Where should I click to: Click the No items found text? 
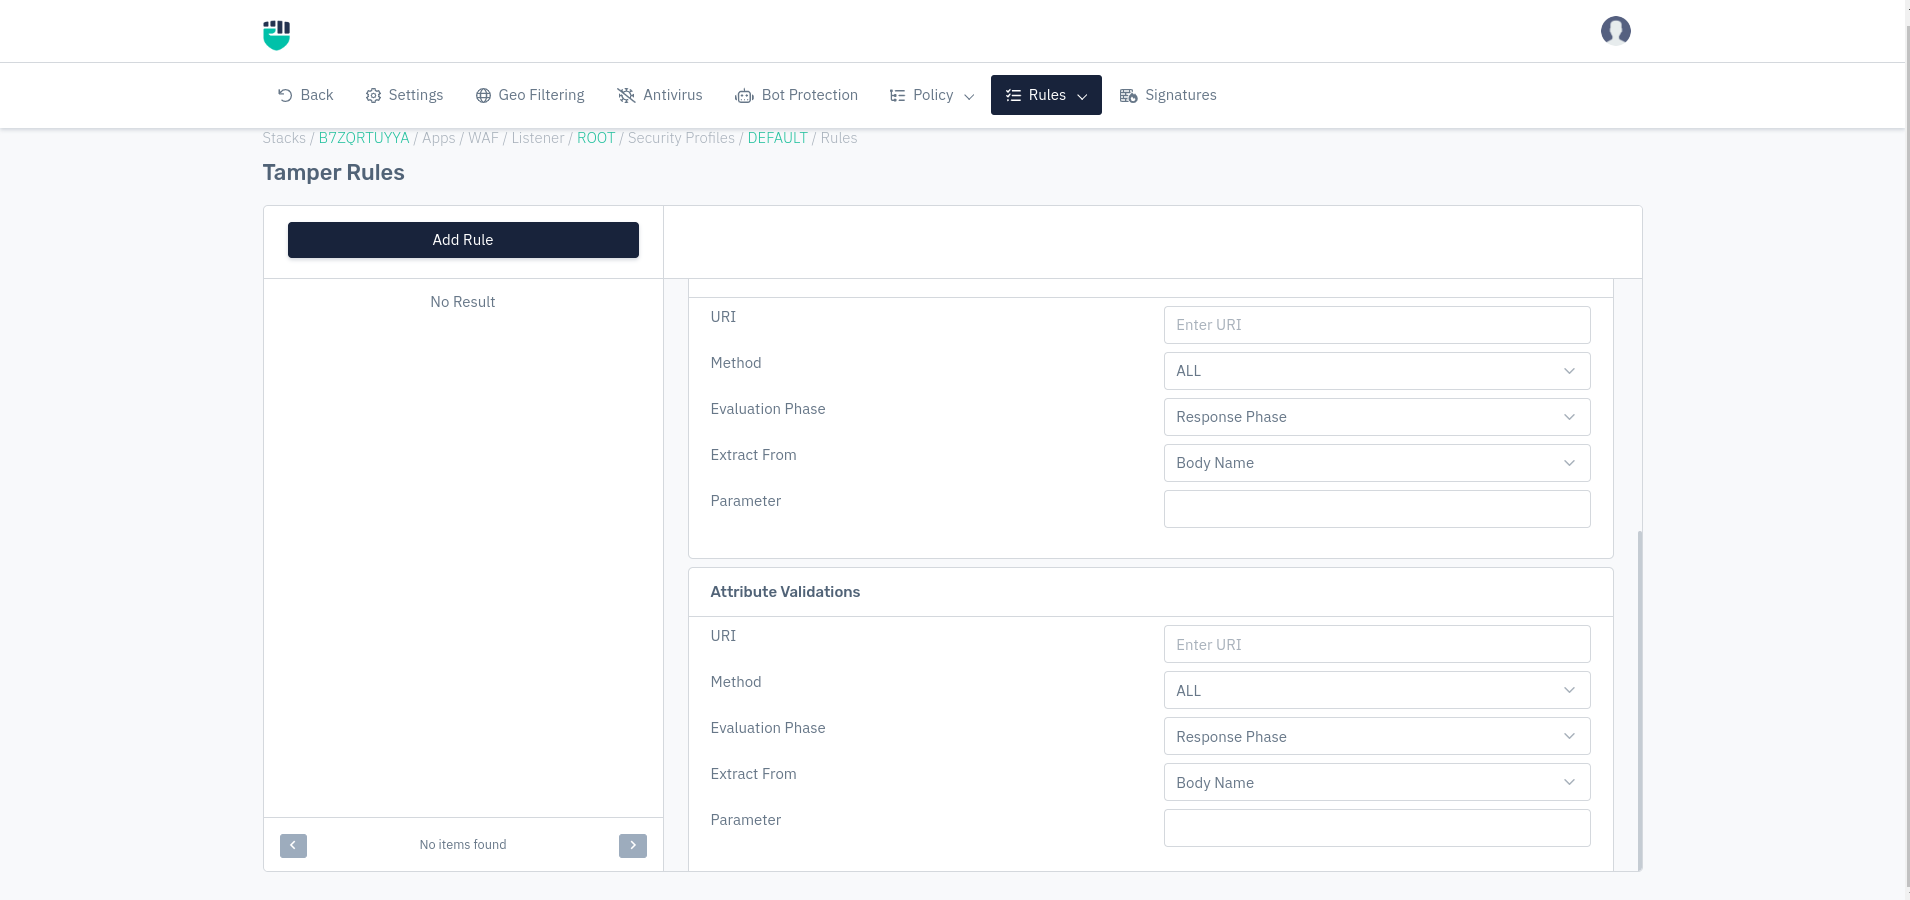(x=463, y=845)
